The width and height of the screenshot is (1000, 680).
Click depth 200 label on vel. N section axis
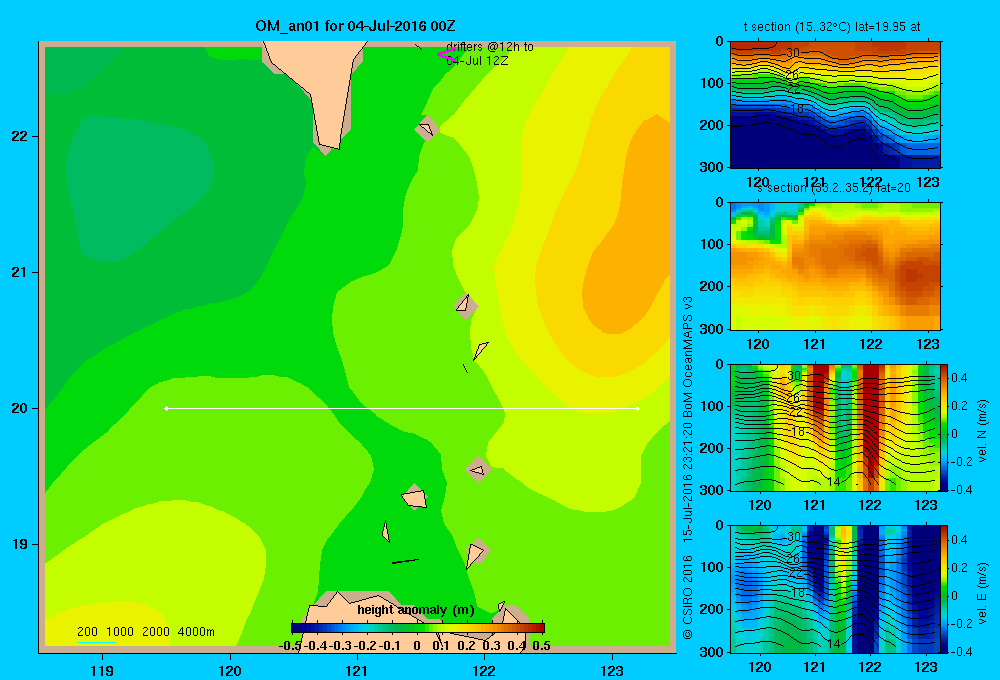[x=712, y=448]
